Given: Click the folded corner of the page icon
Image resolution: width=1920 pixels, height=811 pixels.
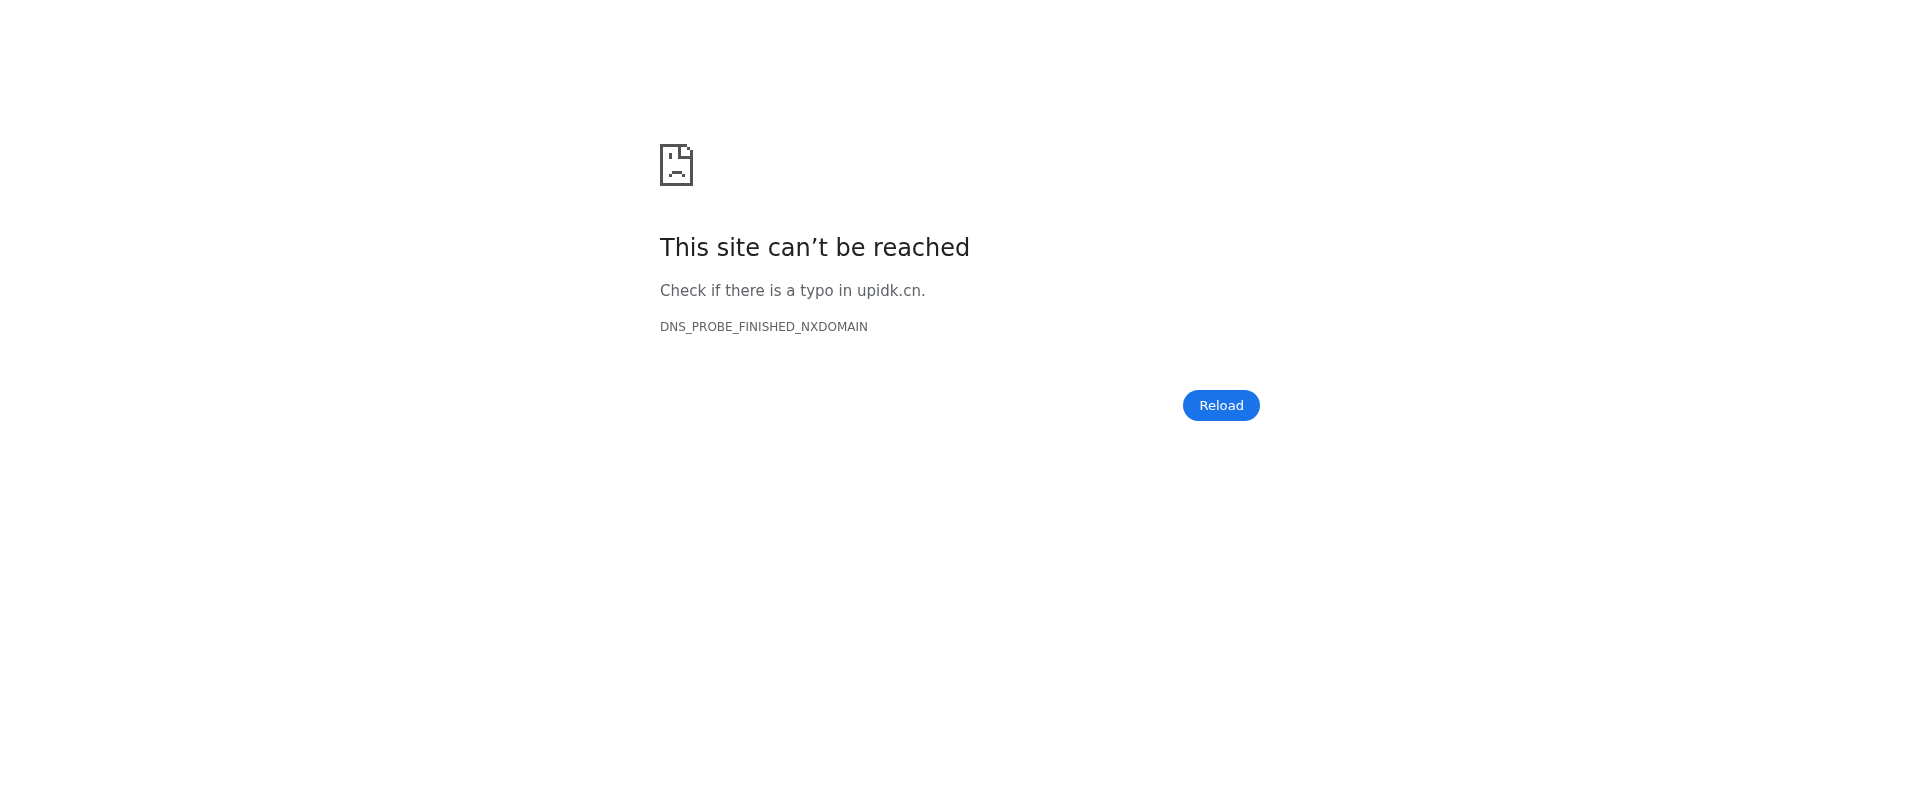Looking at the screenshot, I should click(x=687, y=151).
